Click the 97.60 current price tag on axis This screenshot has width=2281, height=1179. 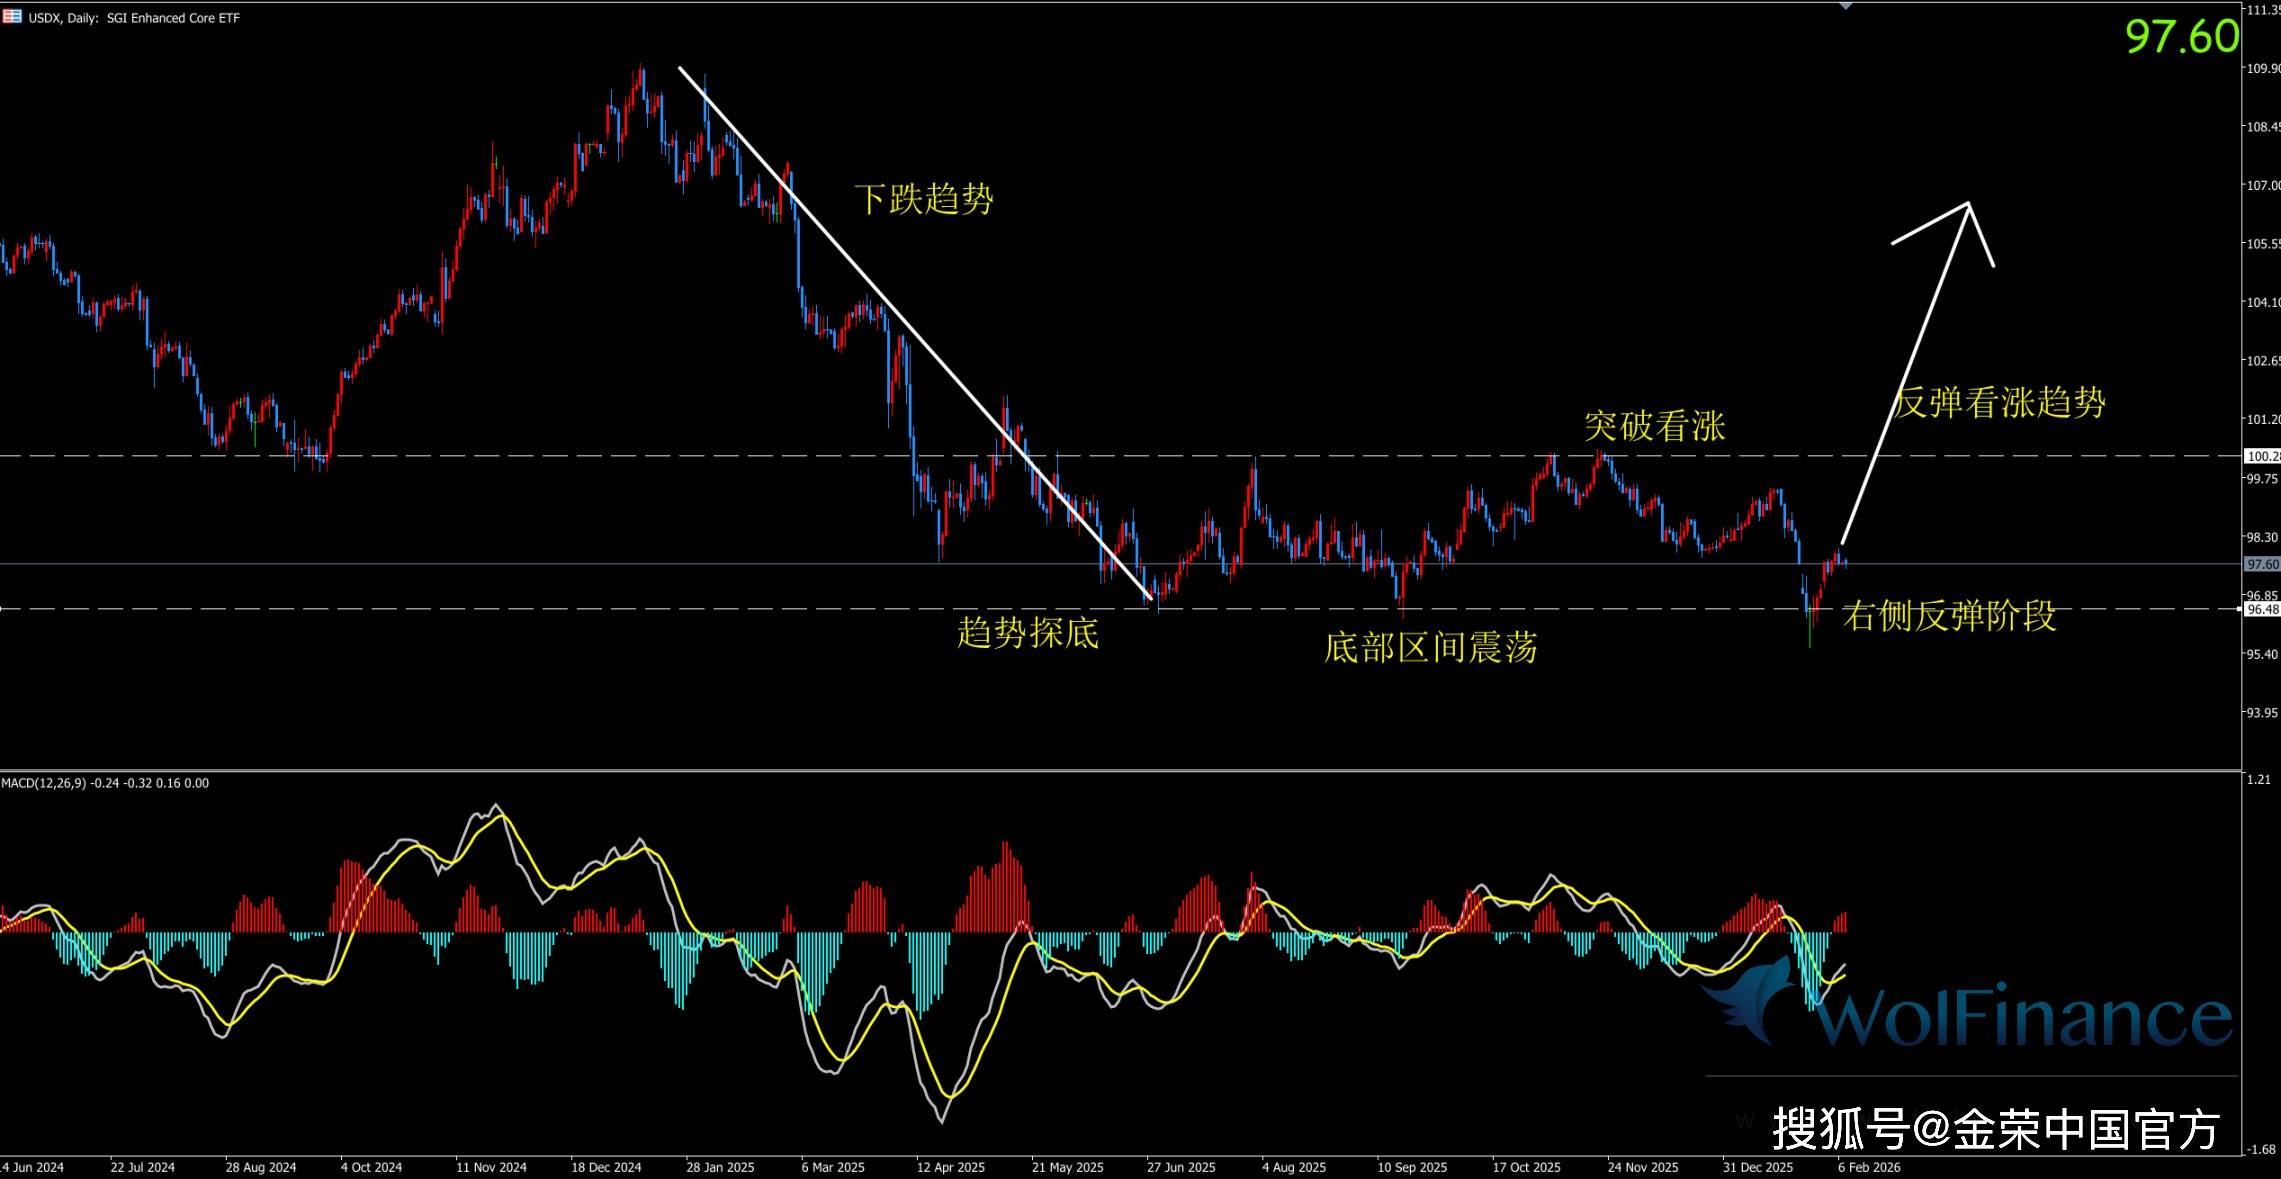[2261, 565]
